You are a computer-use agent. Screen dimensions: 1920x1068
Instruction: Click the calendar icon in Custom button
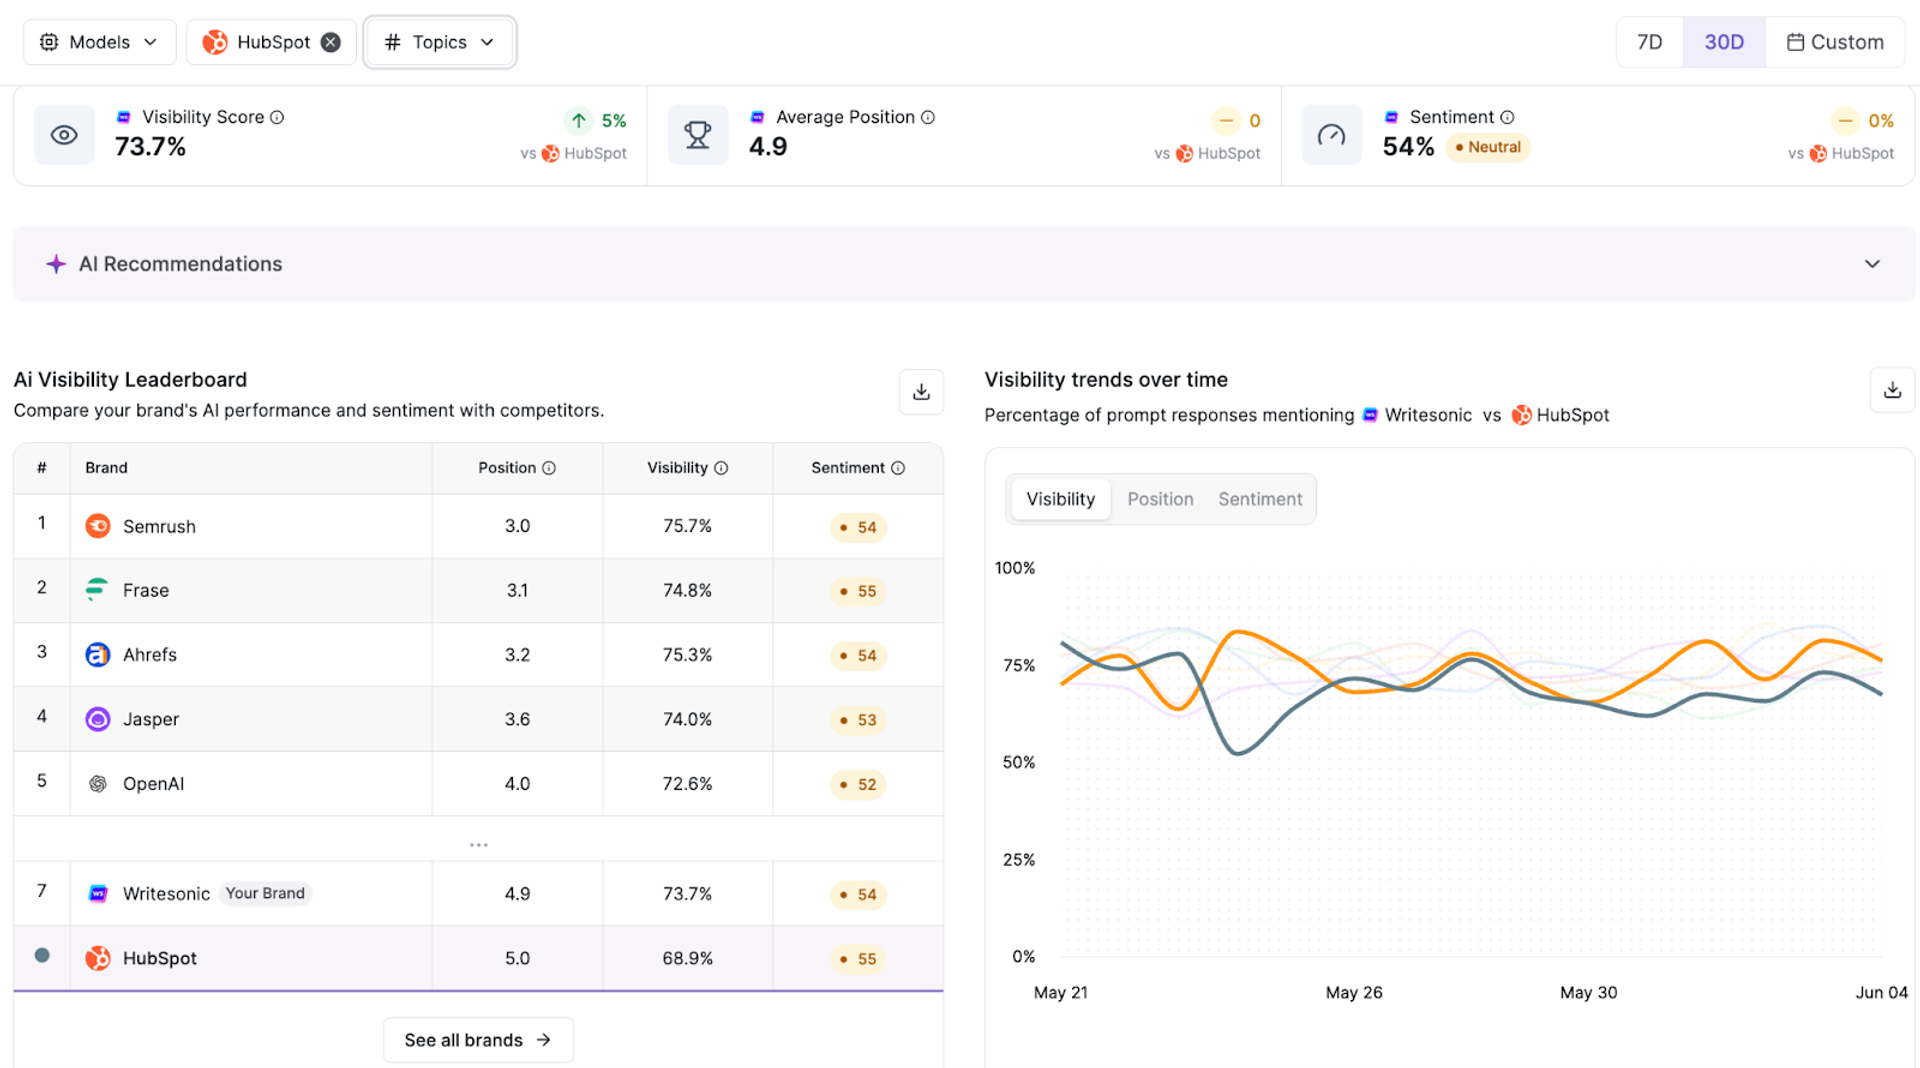(1795, 42)
